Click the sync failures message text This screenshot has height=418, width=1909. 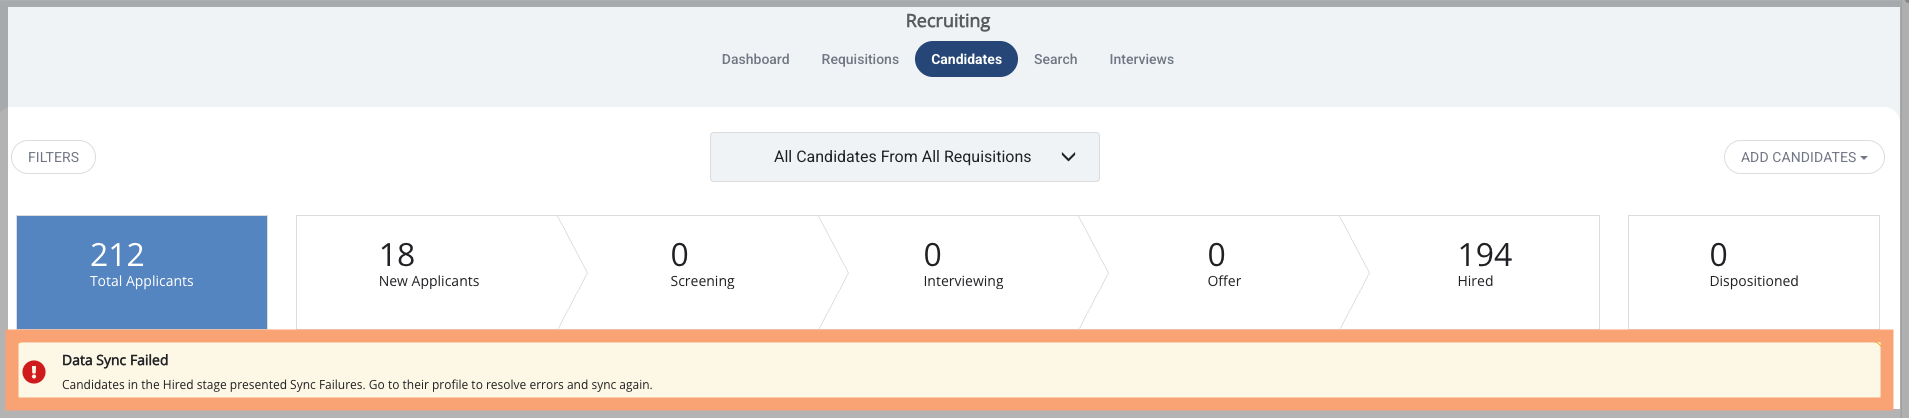[x=357, y=384]
